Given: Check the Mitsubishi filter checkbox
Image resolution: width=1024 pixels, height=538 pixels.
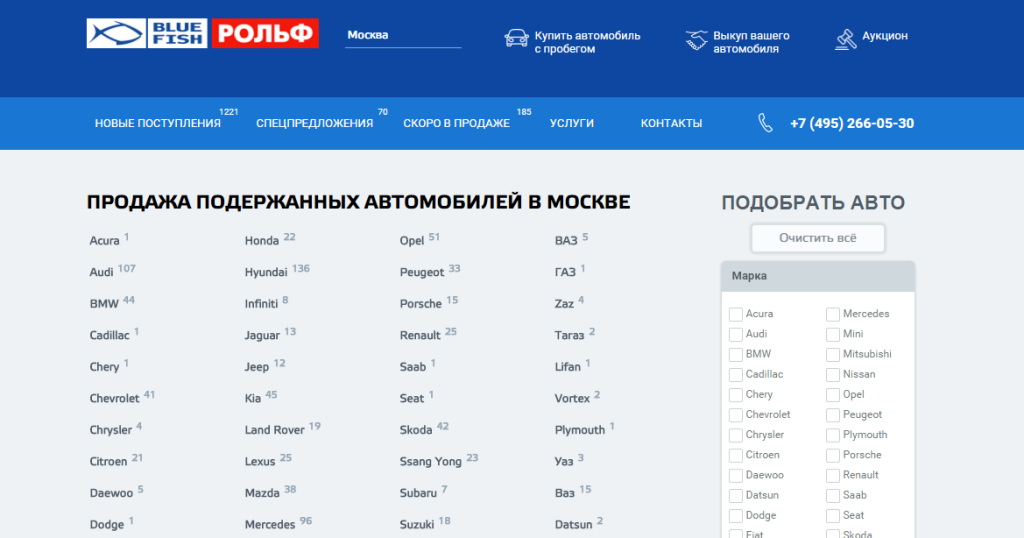Looking at the screenshot, I should (833, 355).
